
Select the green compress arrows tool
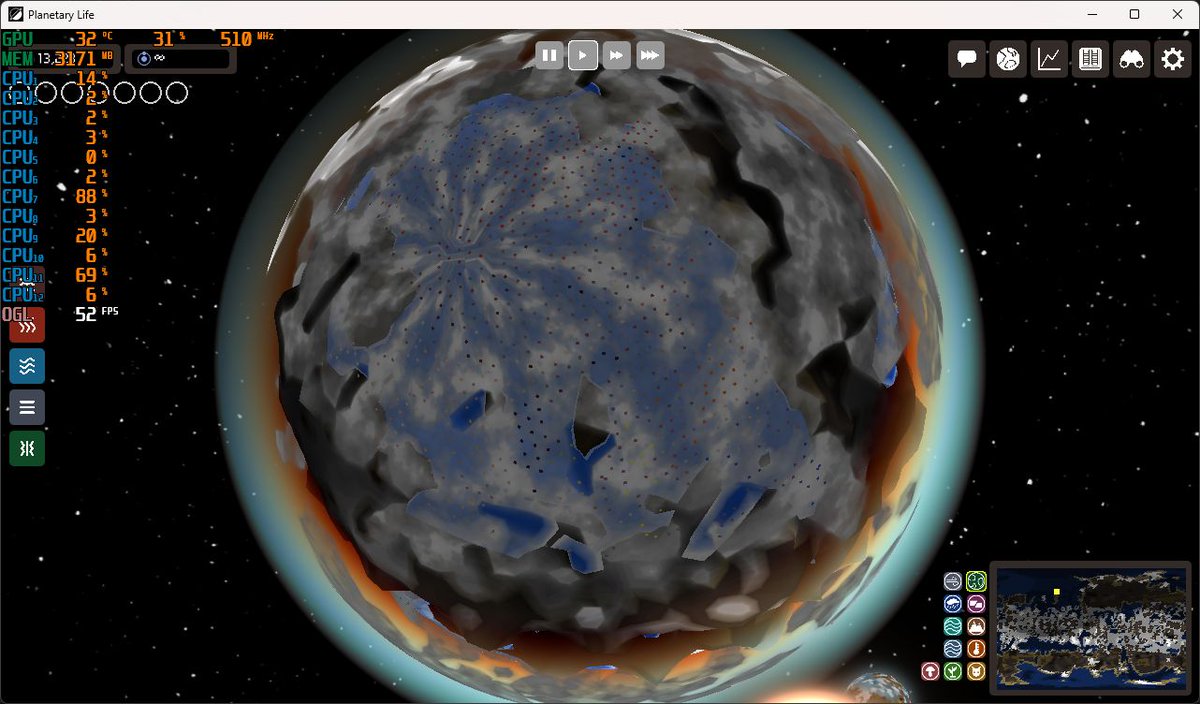[27, 448]
